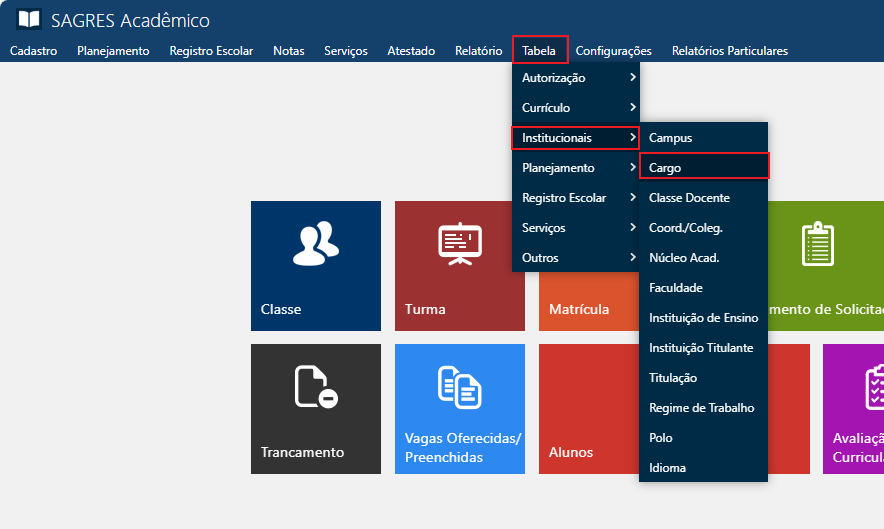Viewport: 884px width, 529px height.
Task: Click the Turma presentation board icon
Action: pos(460,244)
